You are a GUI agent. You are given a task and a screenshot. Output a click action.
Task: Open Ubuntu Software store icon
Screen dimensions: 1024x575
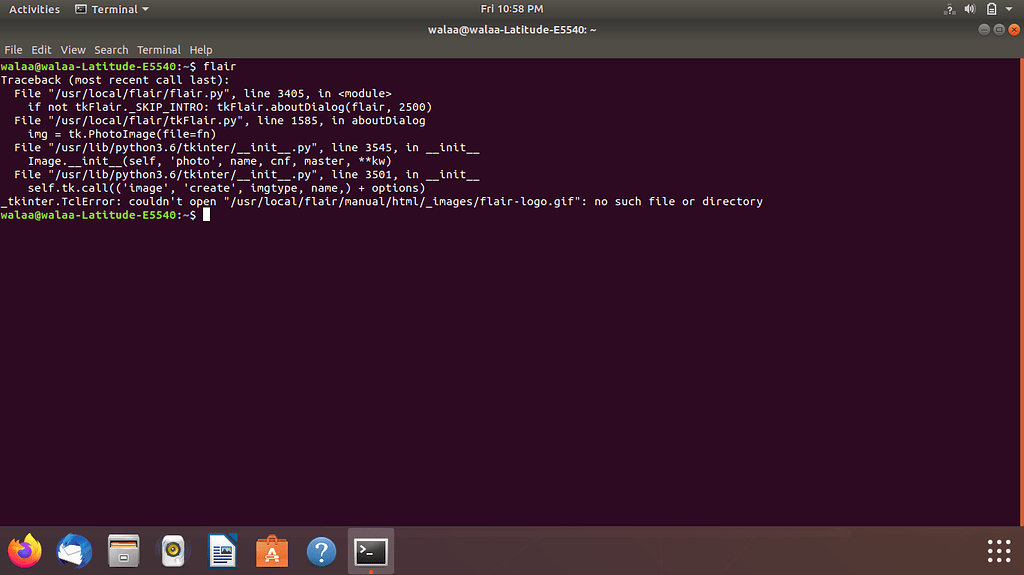point(272,551)
